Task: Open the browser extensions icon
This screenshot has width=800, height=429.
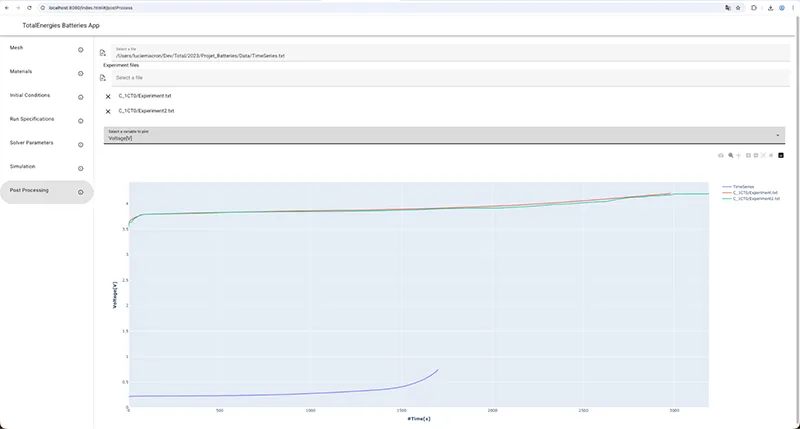Action: tap(754, 8)
